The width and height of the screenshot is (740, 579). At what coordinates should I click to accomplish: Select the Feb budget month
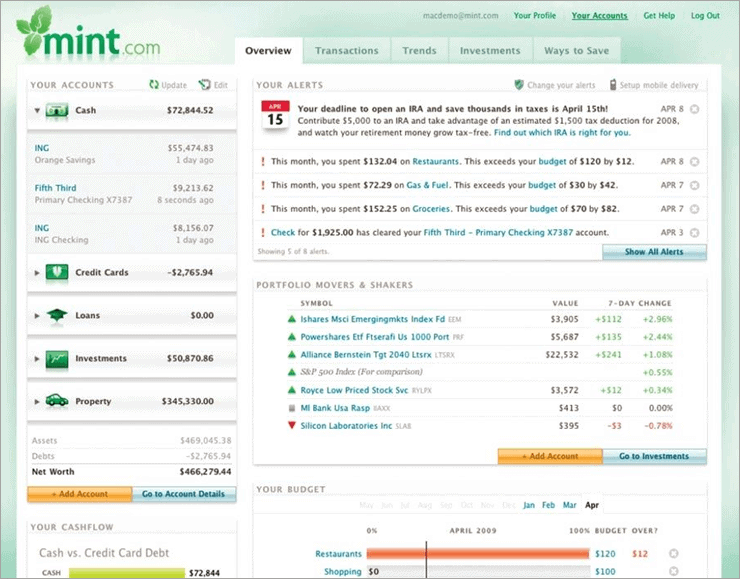click(548, 505)
